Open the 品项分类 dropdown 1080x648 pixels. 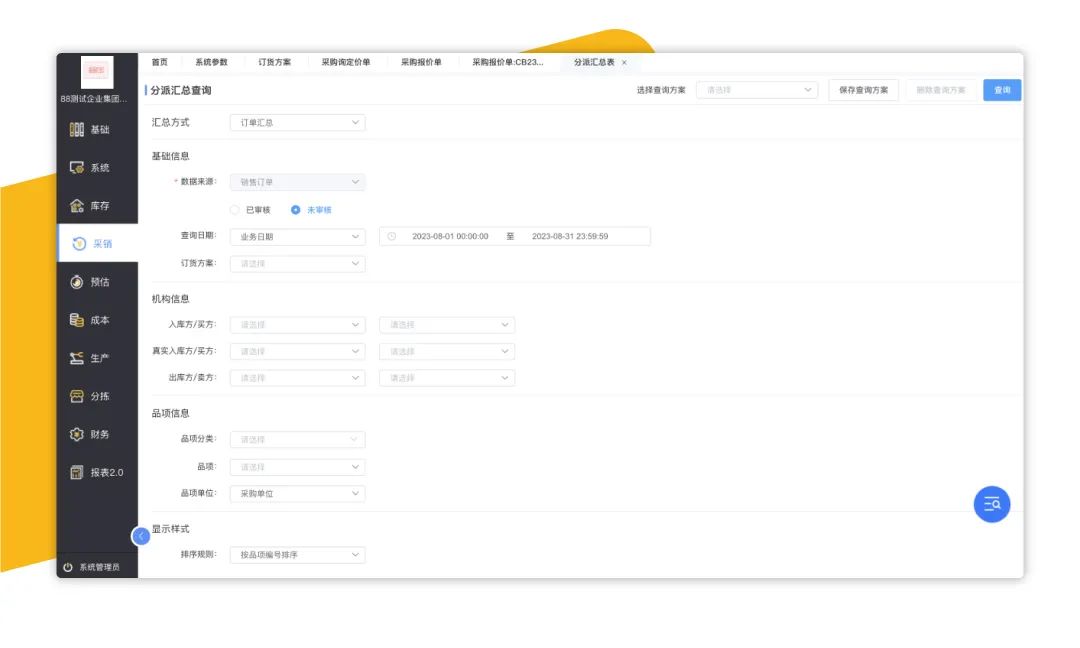coord(298,439)
